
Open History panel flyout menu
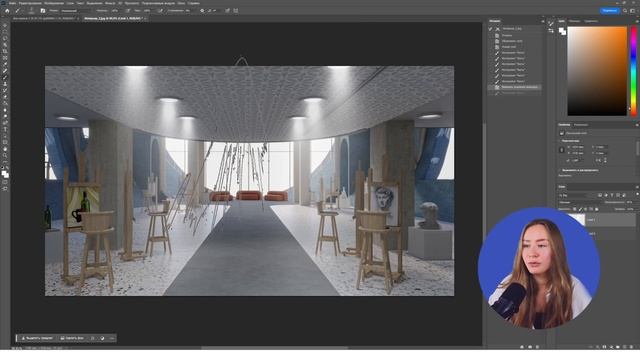pos(542,21)
